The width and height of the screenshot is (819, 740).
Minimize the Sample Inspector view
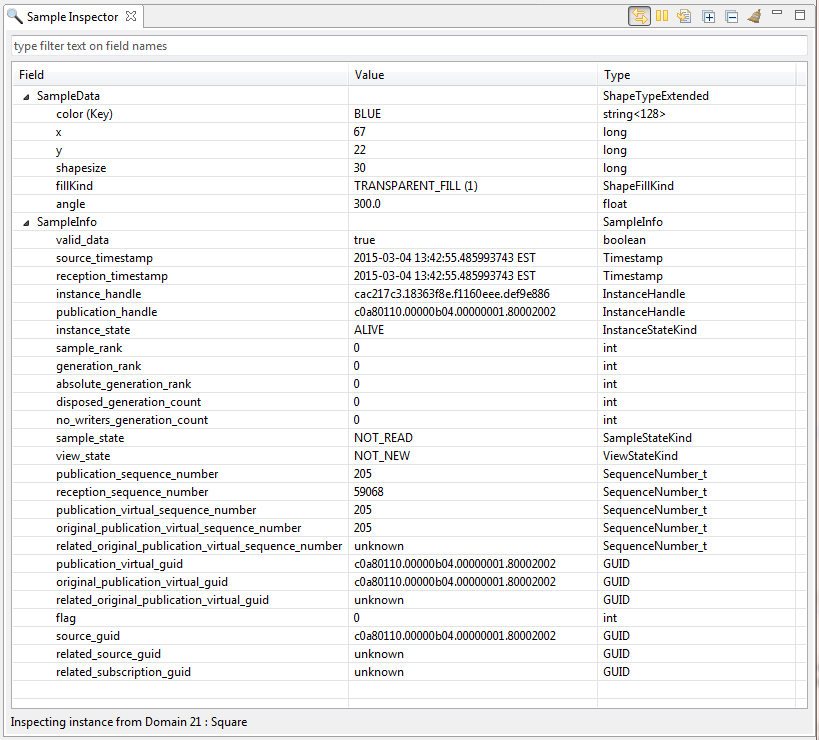pos(777,13)
